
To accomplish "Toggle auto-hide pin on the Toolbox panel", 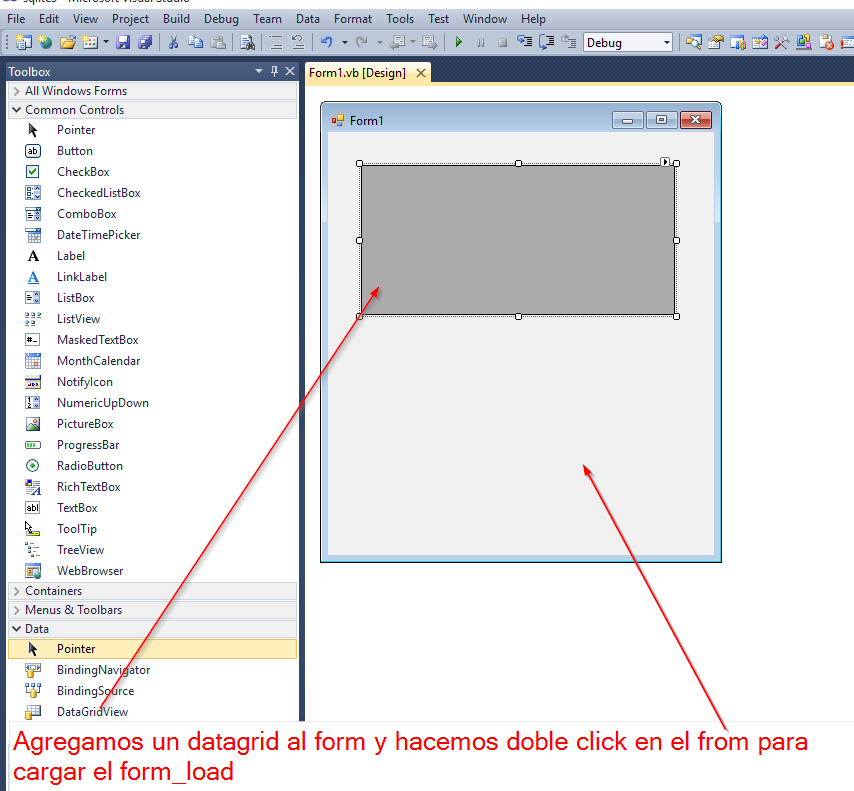I will 274,71.
